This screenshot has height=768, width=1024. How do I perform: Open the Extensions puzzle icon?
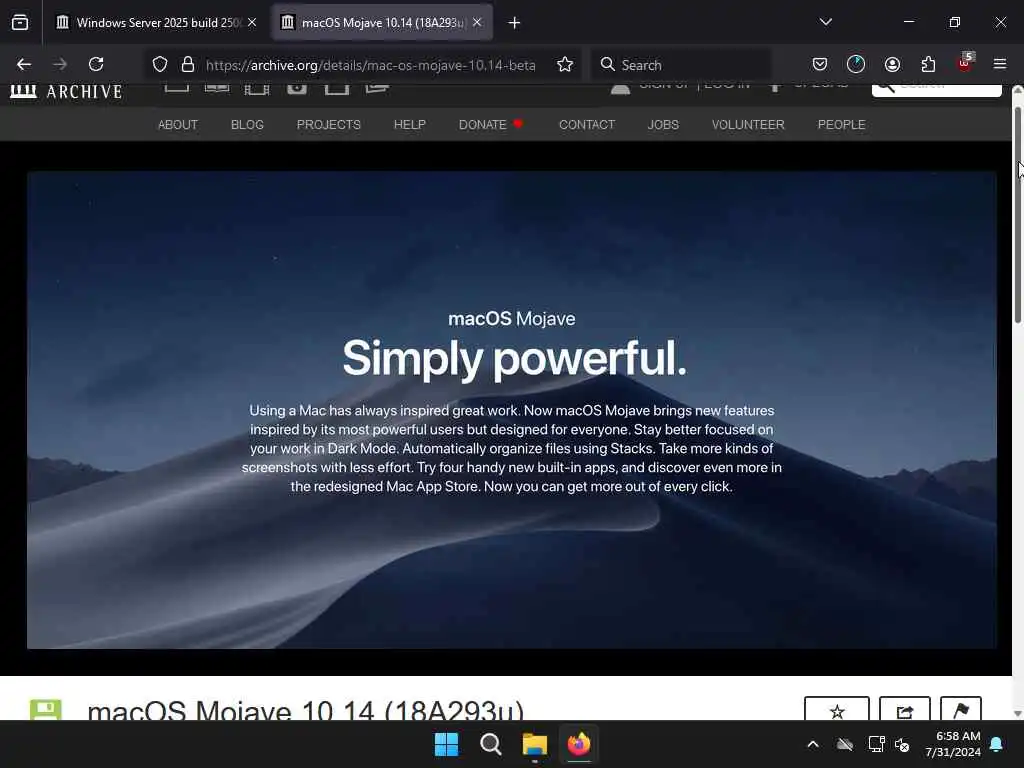click(x=928, y=64)
